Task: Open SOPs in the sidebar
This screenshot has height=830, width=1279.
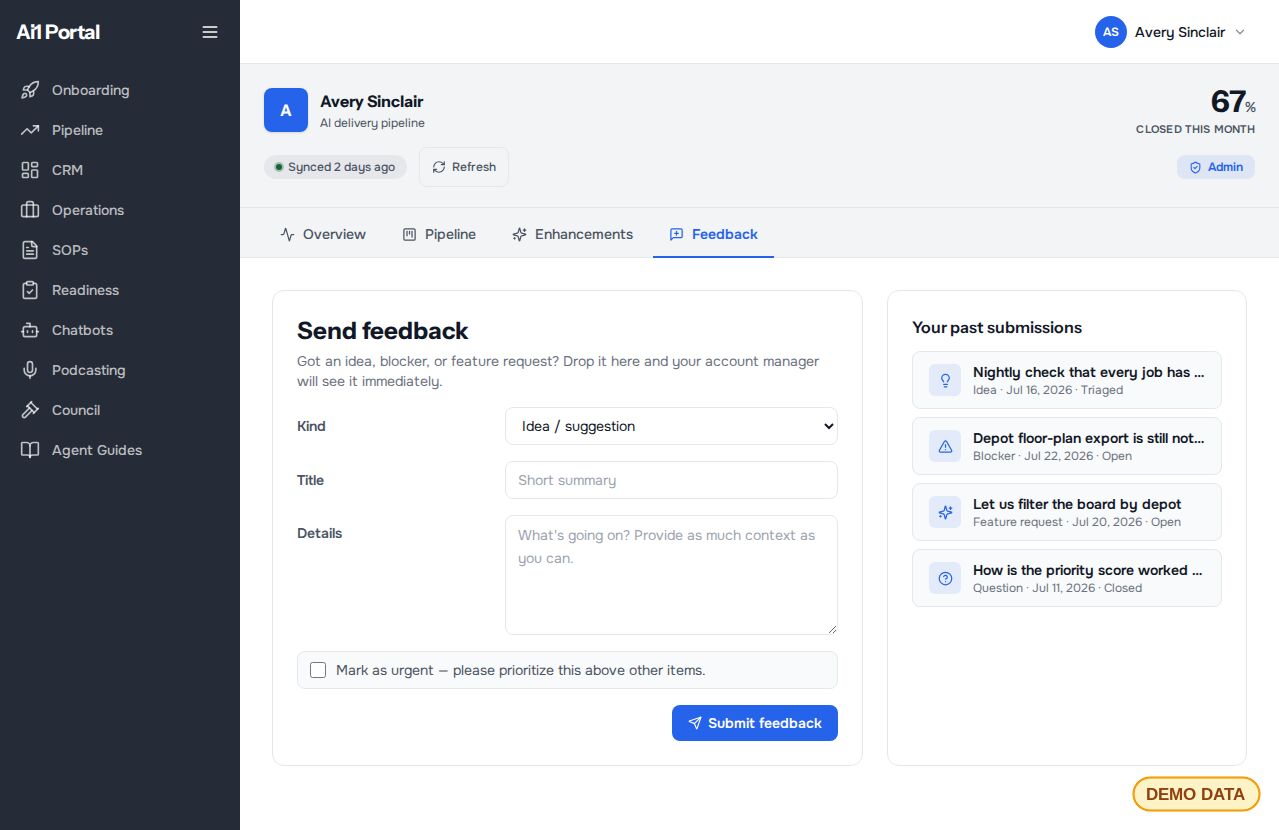Action: point(120,250)
